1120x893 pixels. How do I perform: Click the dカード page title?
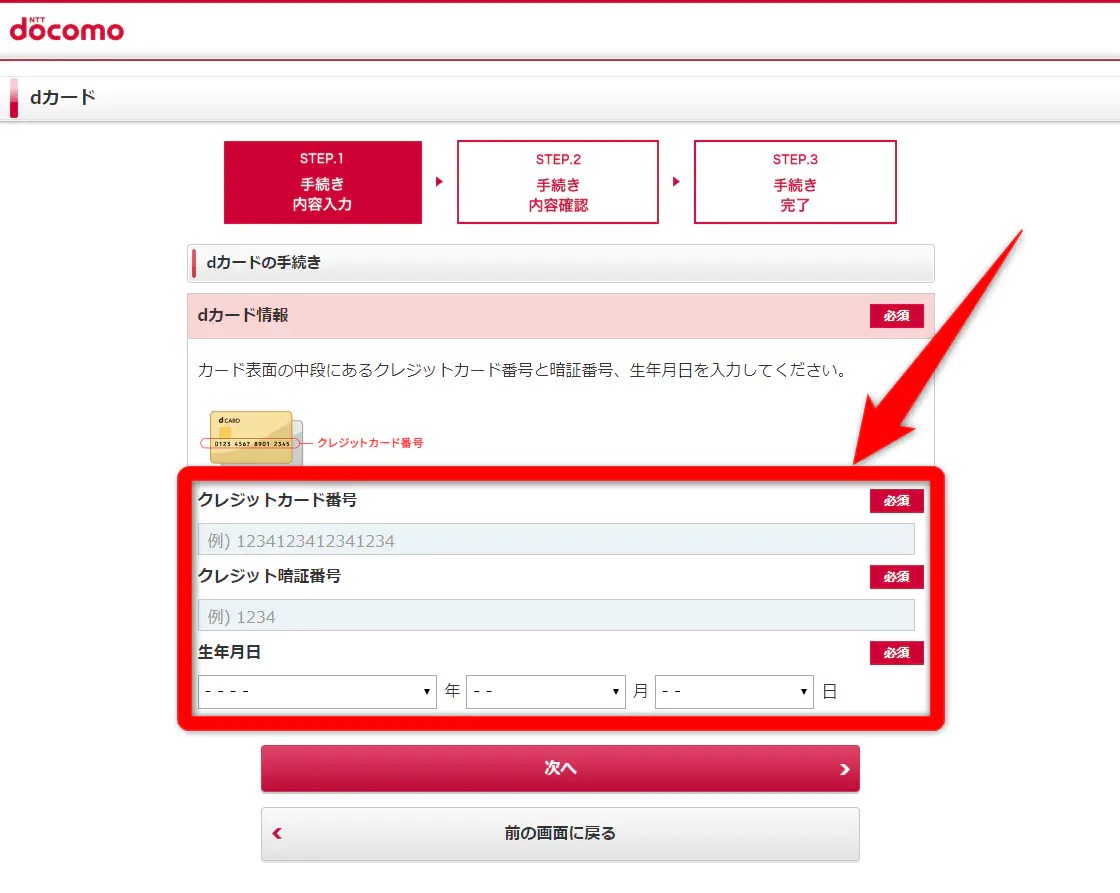click(x=63, y=97)
